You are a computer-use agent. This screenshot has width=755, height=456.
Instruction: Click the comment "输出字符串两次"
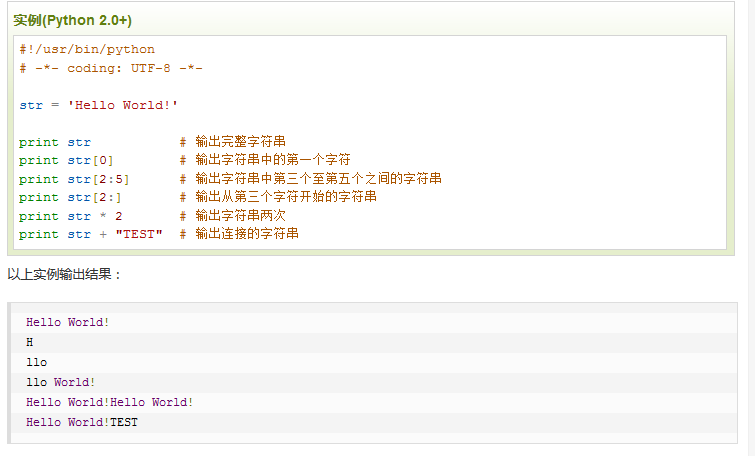[x=240, y=216]
